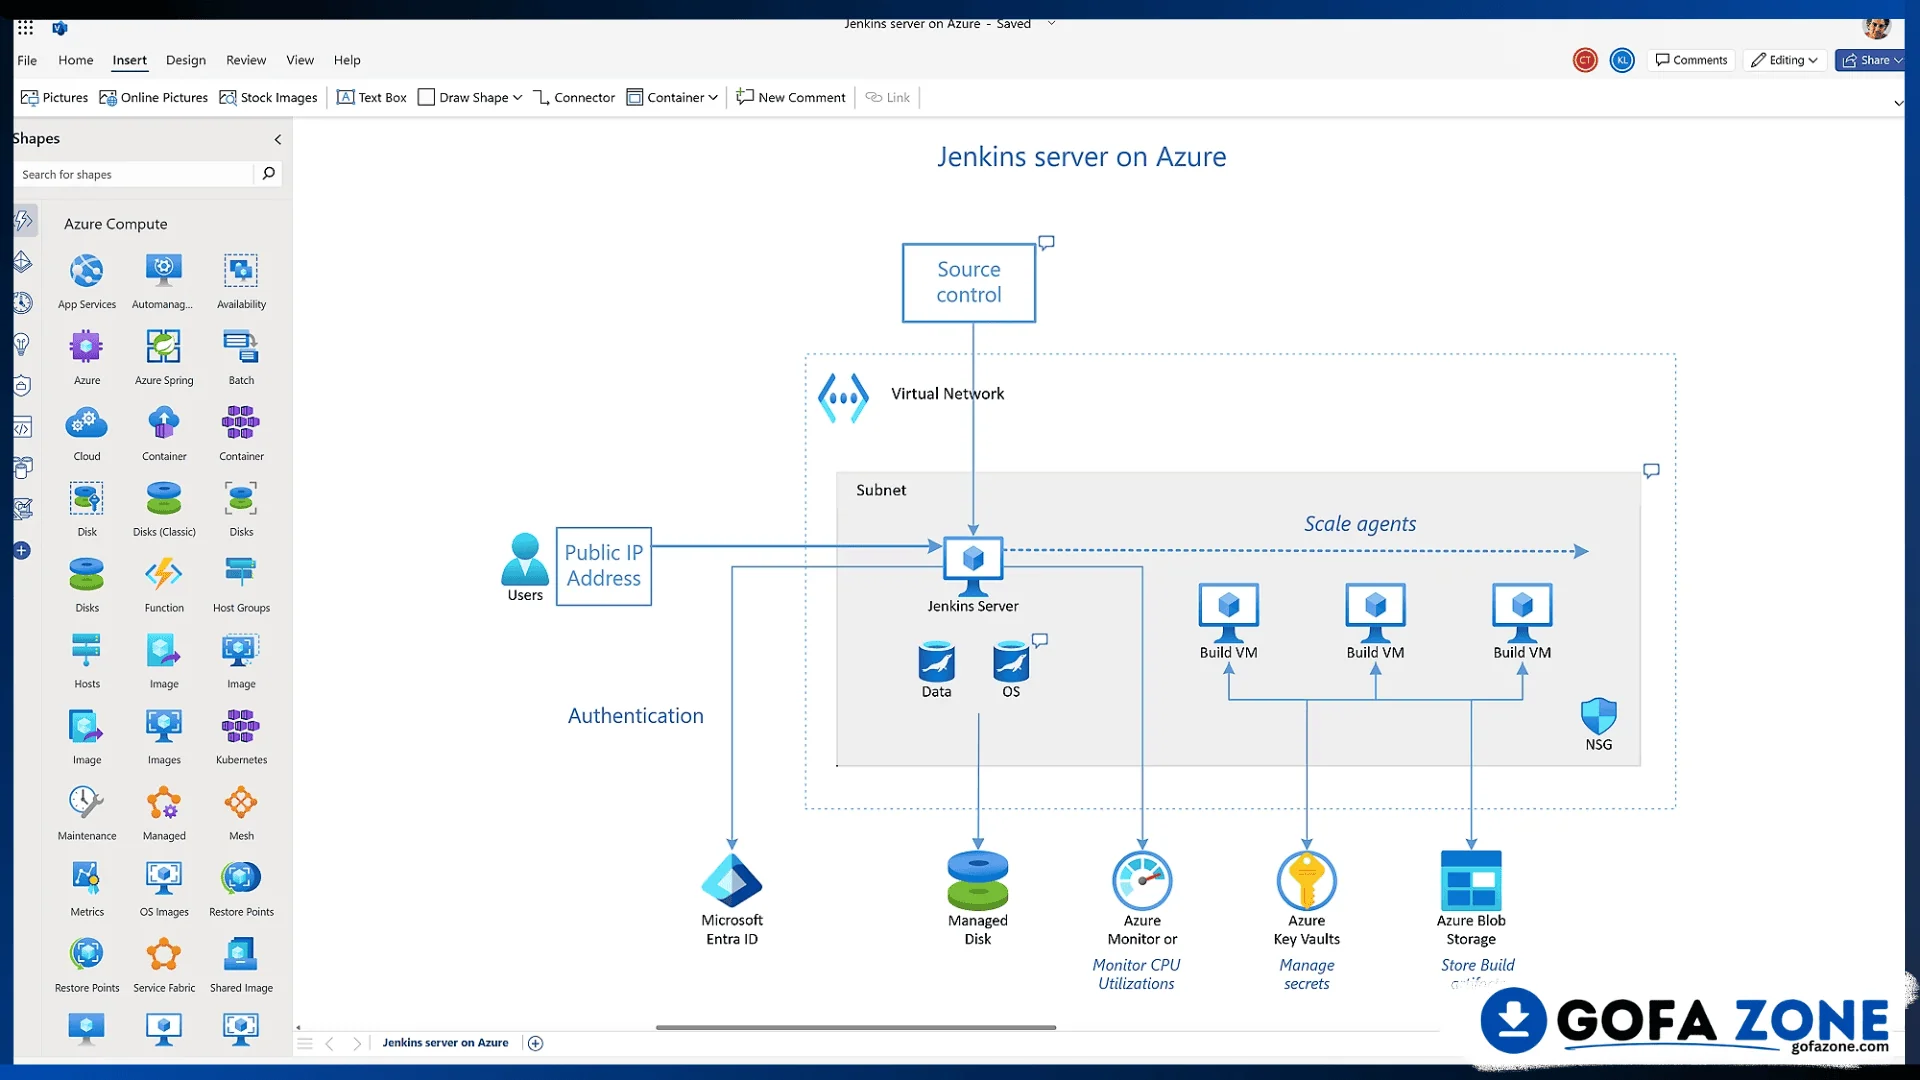Open the View tab
Image resolution: width=1920 pixels, height=1080 pixels.
point(300,60)
